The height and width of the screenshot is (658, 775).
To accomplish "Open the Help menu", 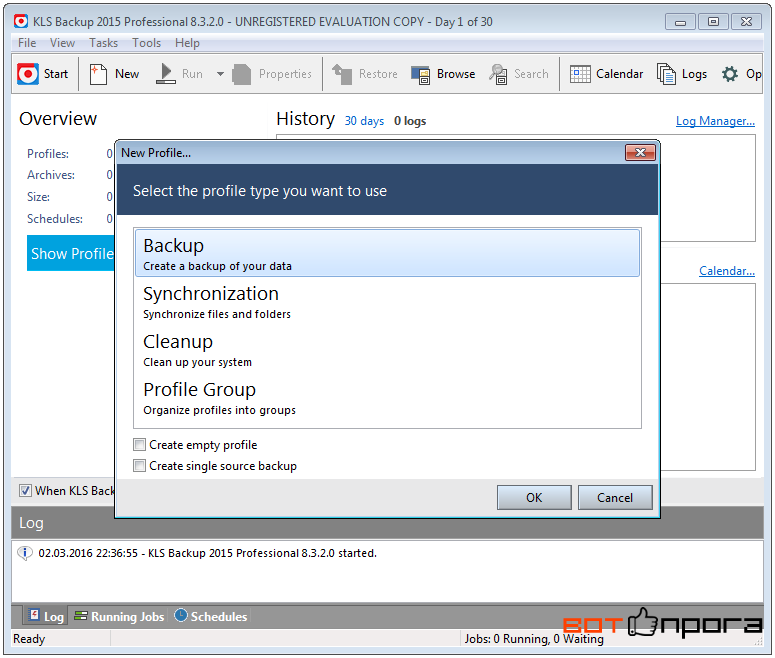I will point(187,43).
